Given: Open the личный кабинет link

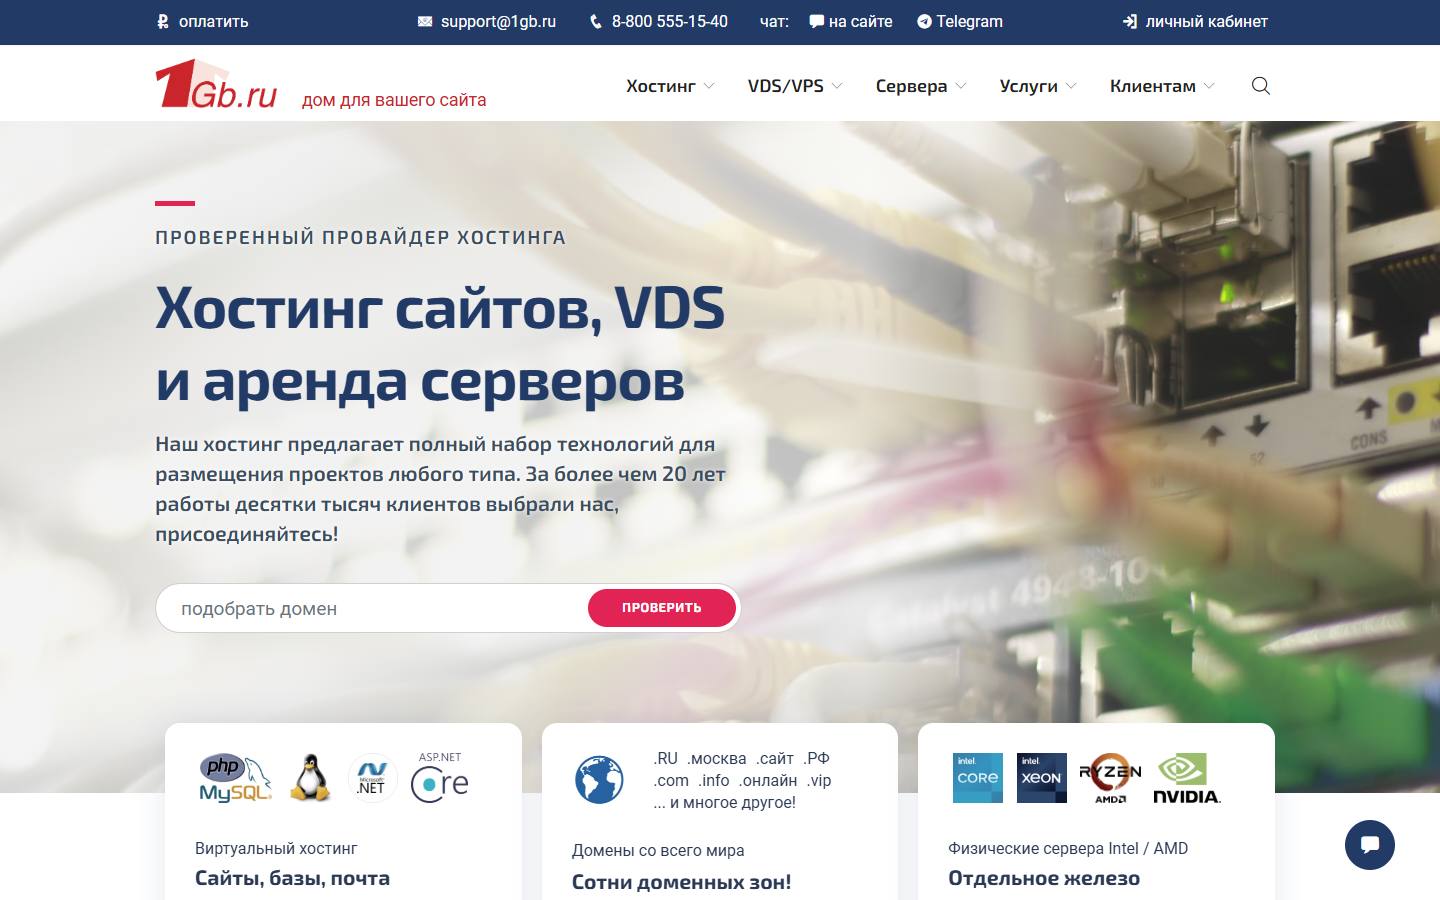Looking at the screenshot, I should 1206,21.
